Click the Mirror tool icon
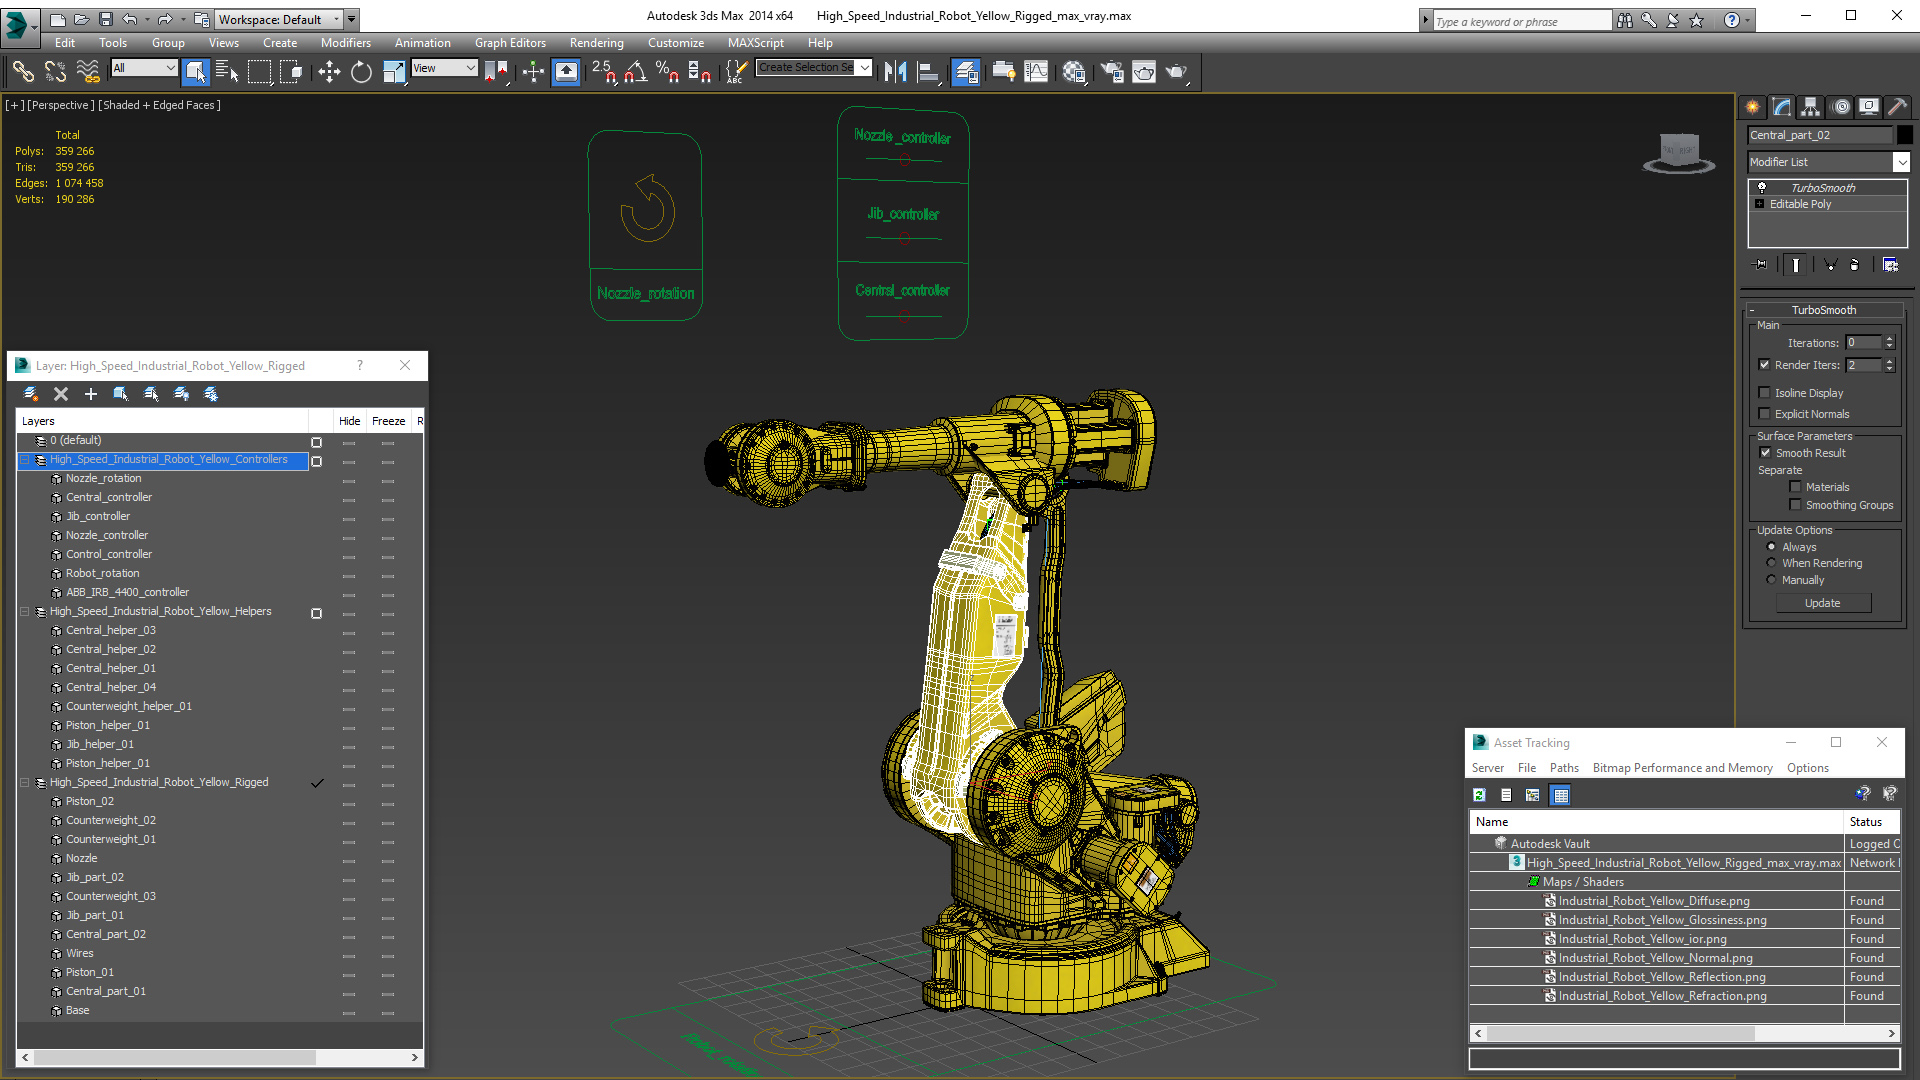Image resolution: width=1920 pixels, height=1080 pixels. (896, 71)
